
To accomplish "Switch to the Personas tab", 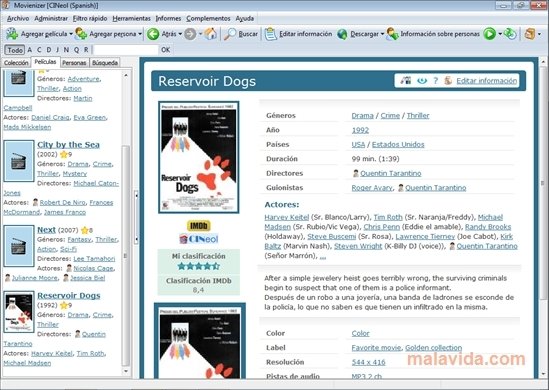I will (74, 63).
